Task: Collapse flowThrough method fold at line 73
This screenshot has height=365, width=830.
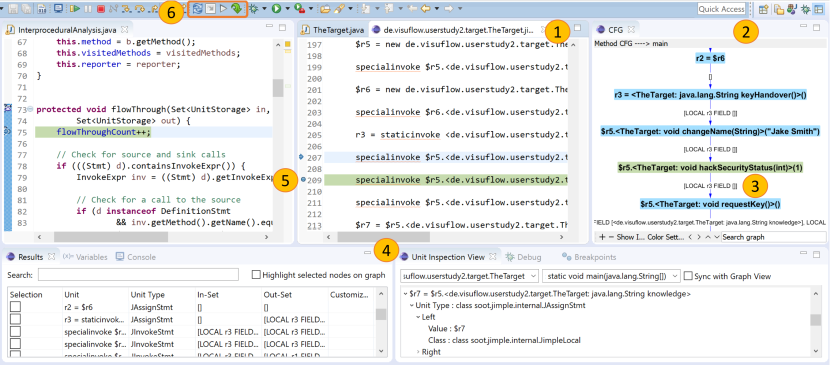Action: [x=30, y=110]
